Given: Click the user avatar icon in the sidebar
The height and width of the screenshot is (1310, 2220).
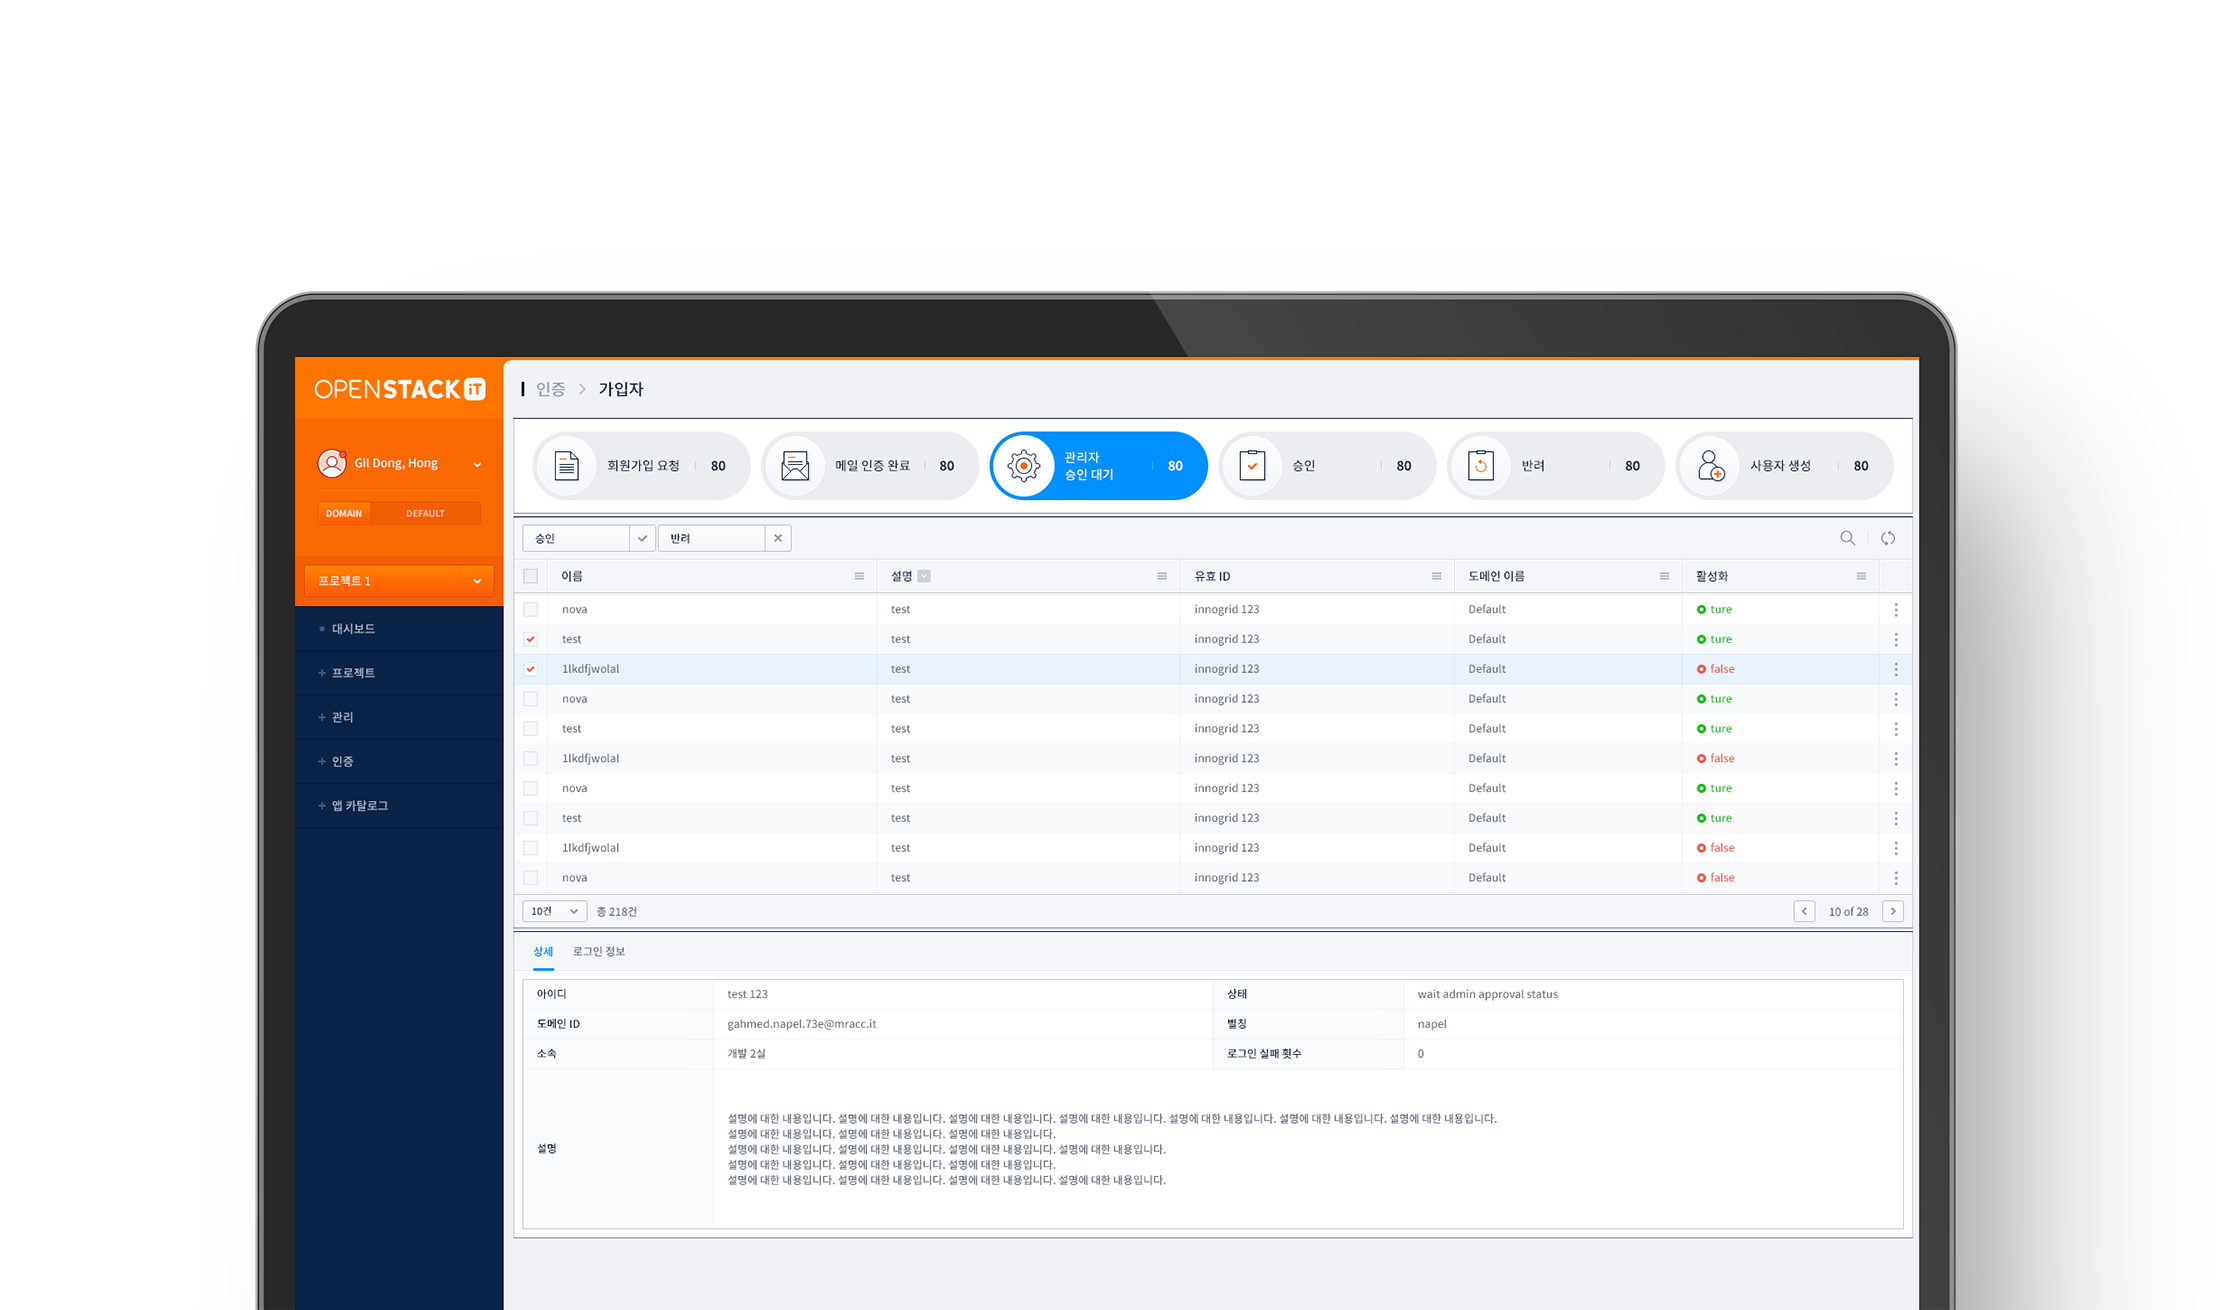Looking at the screenshot, I should tap(331, 463).
